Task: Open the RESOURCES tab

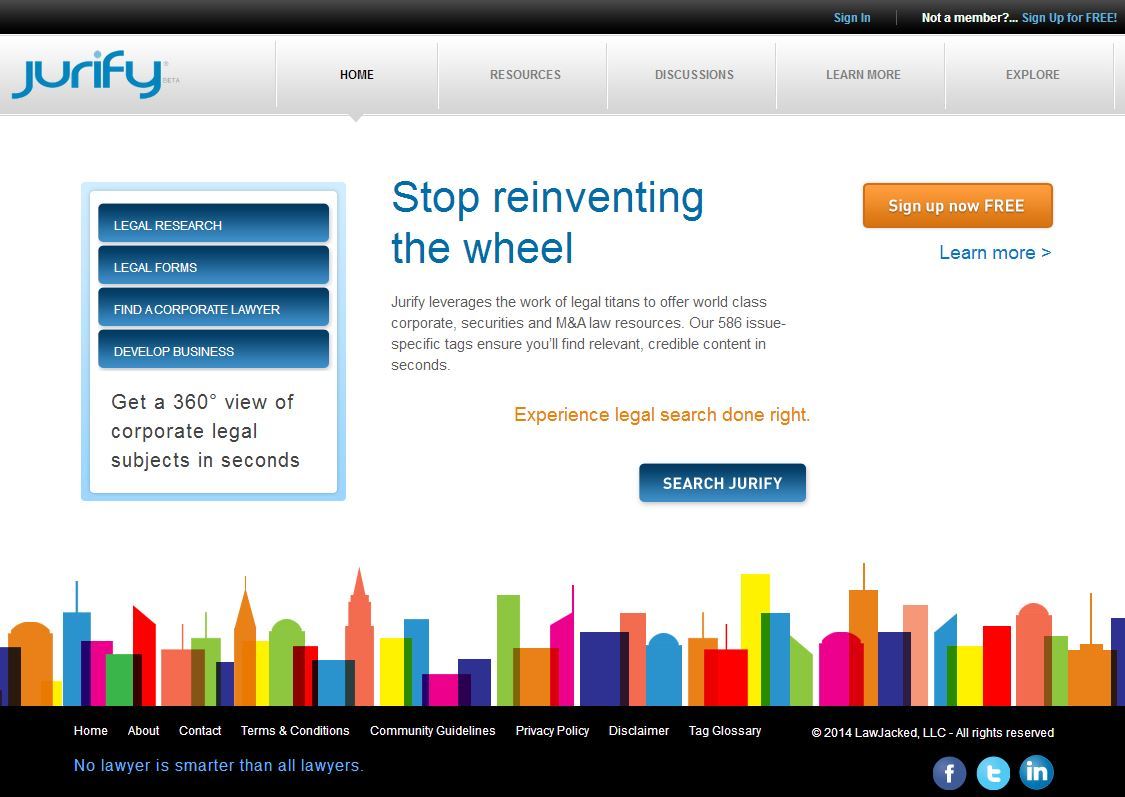Action: click(525, 75)
